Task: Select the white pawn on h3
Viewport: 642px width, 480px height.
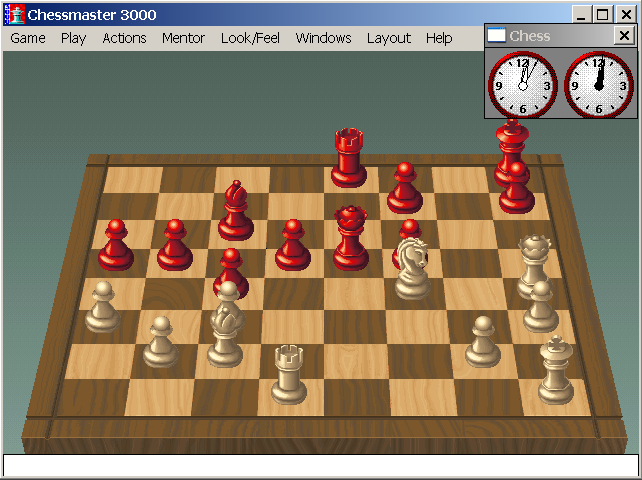Action: [541, 306]
